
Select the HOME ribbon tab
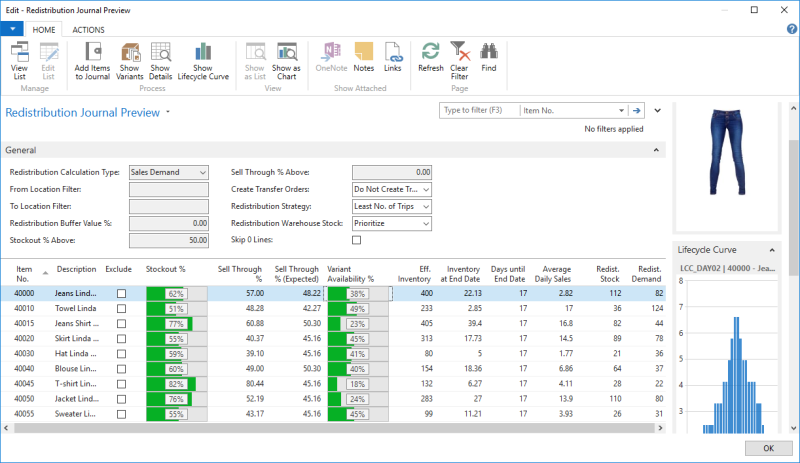(x=44, y=30)
